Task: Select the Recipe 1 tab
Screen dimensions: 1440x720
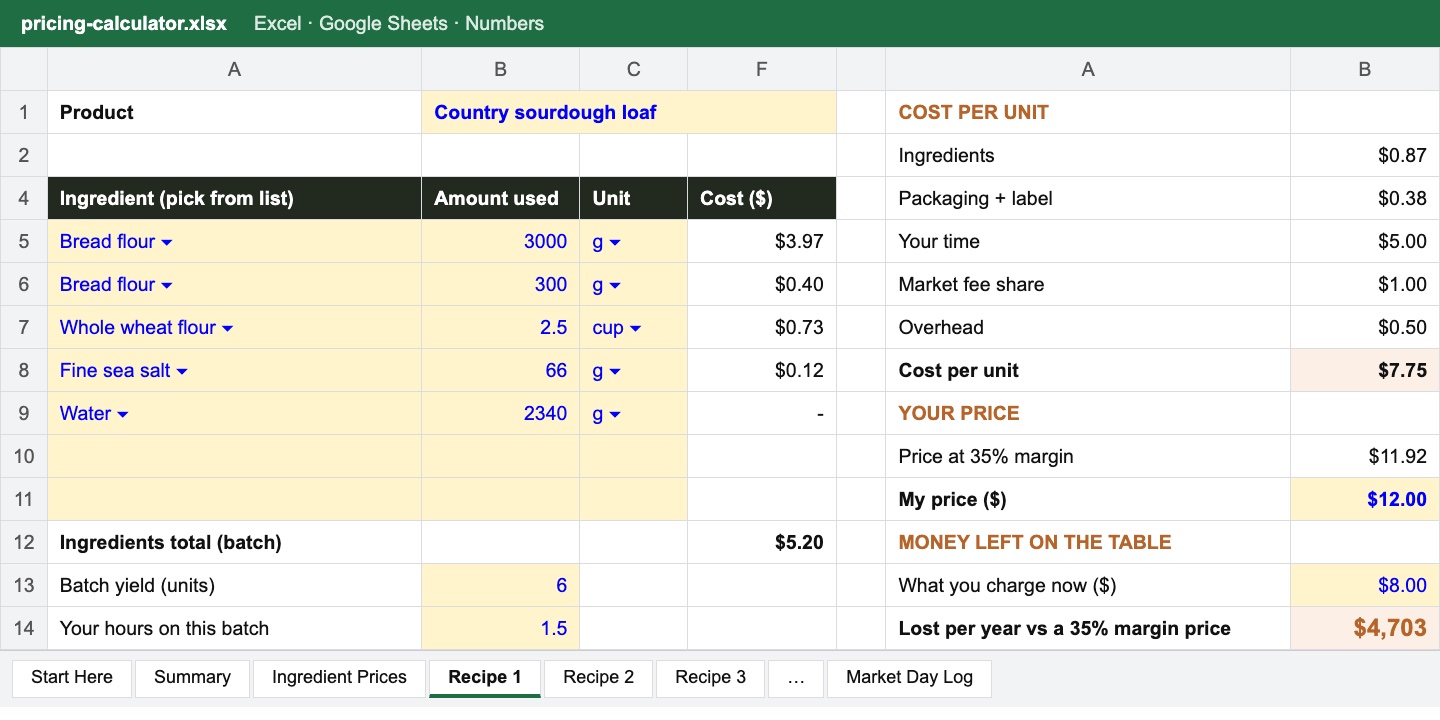Action: [x=485, y=677]
